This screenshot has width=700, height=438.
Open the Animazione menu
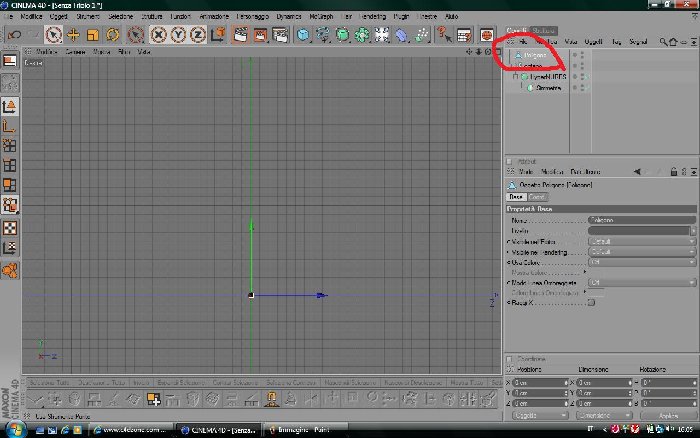[x=214, y=17]
